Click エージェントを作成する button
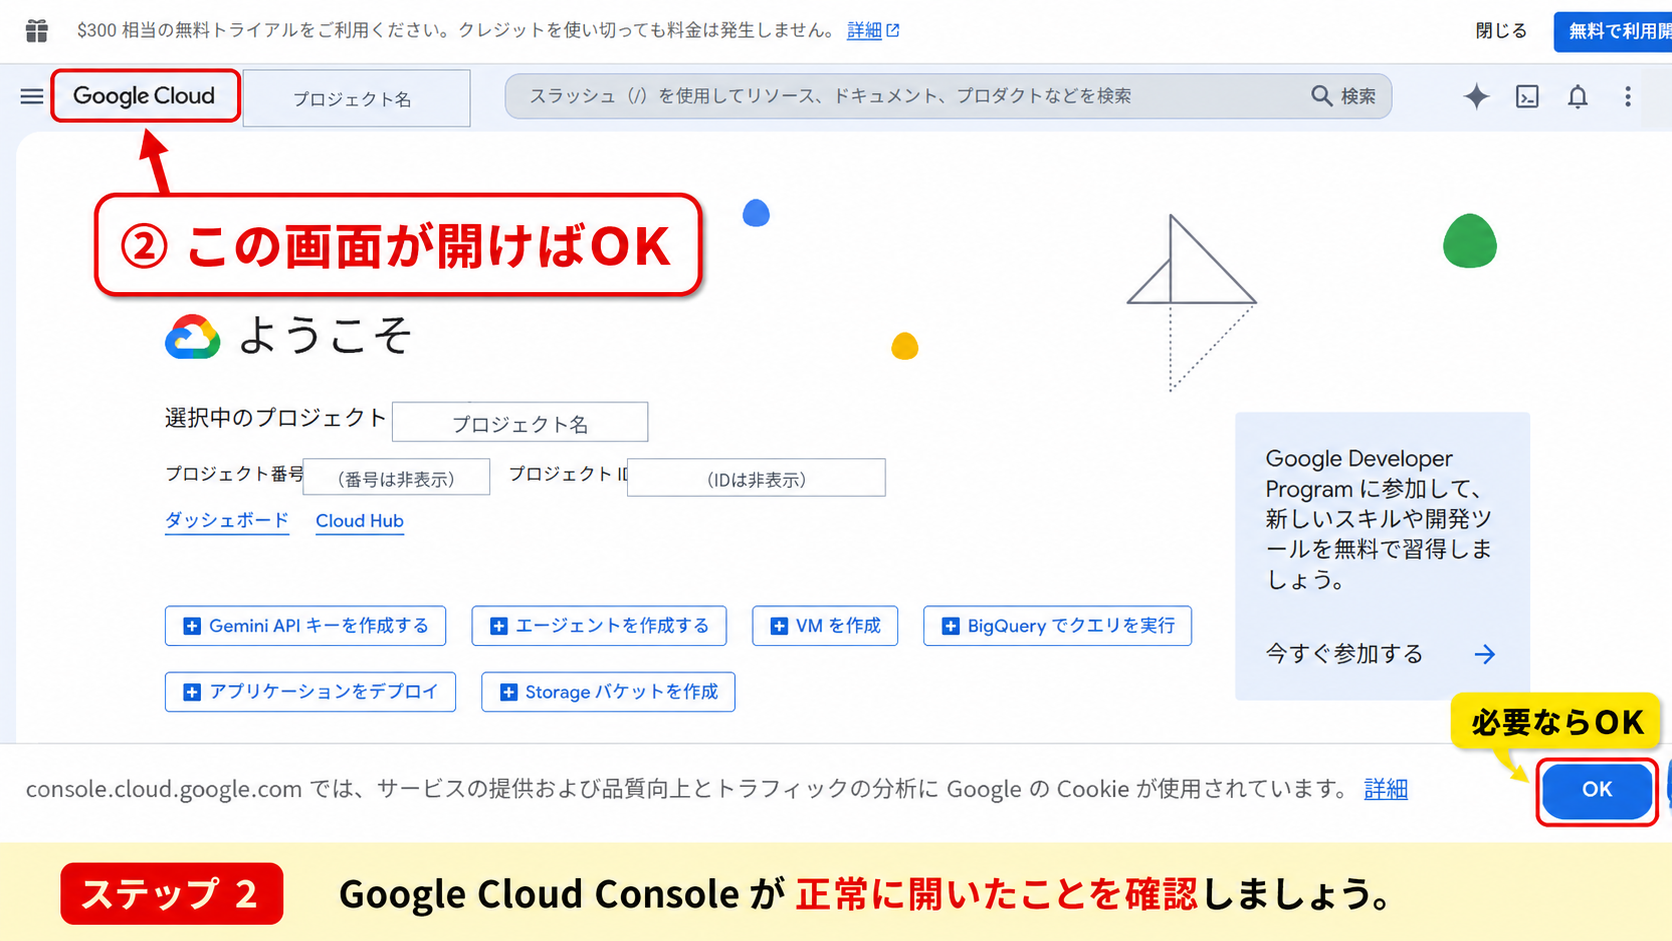The width and height of the screenshot is (1672, 941). click(x=599, y=626)
